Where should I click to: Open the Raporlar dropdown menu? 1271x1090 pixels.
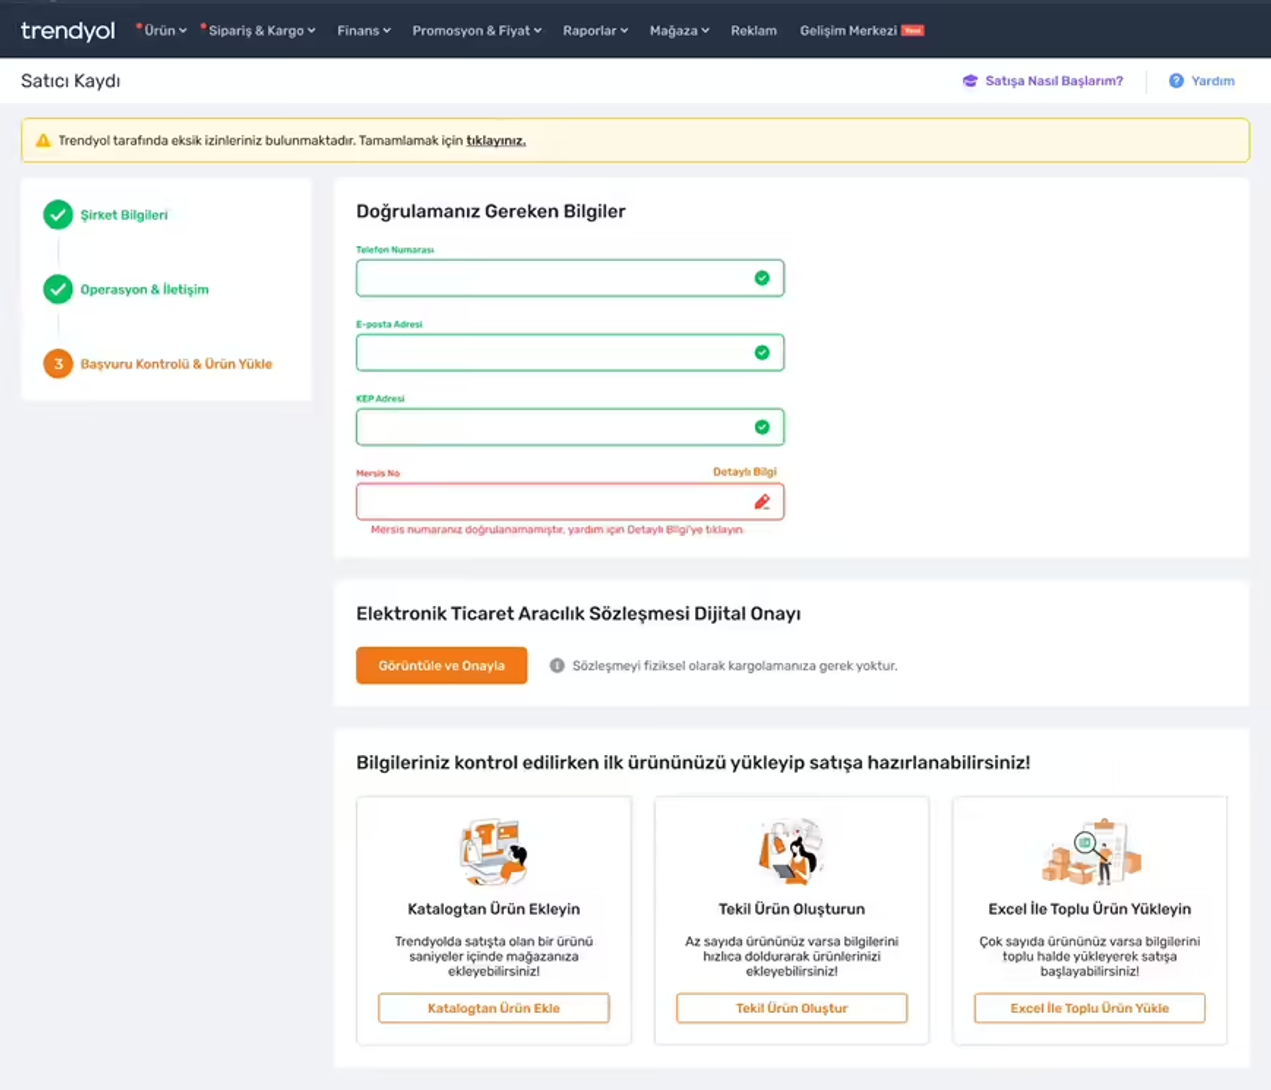click(x=595, y=31)
